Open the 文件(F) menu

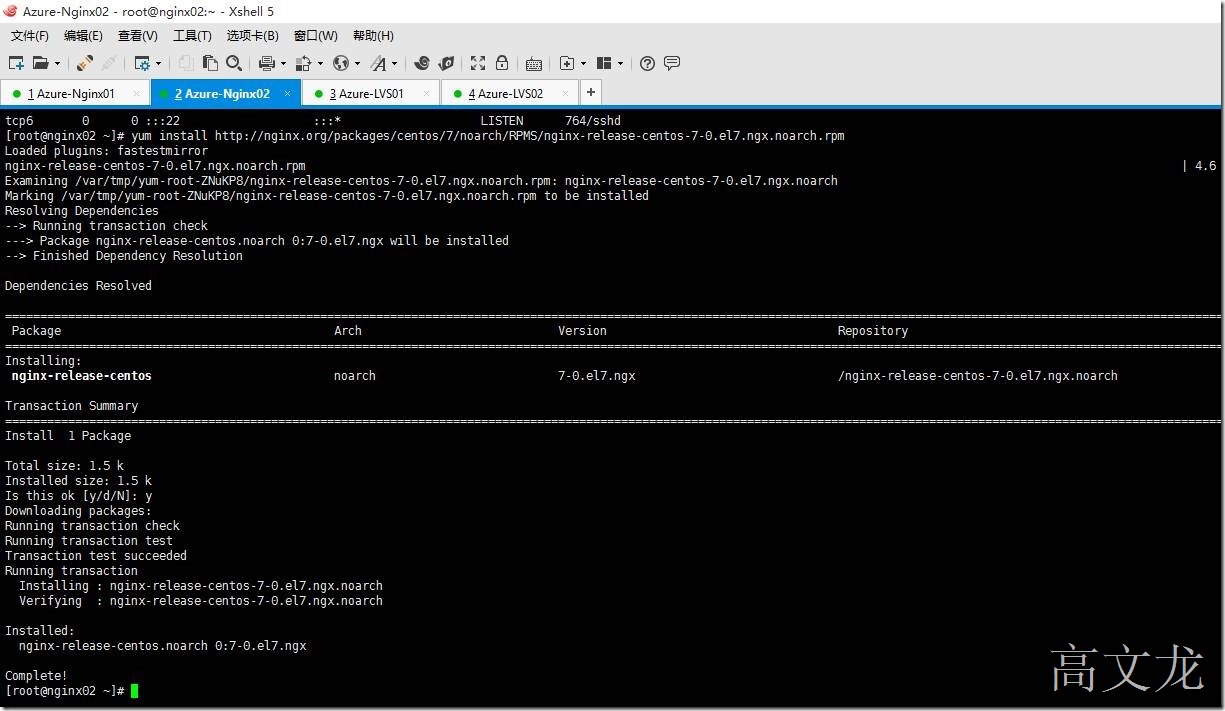[30, 36]
